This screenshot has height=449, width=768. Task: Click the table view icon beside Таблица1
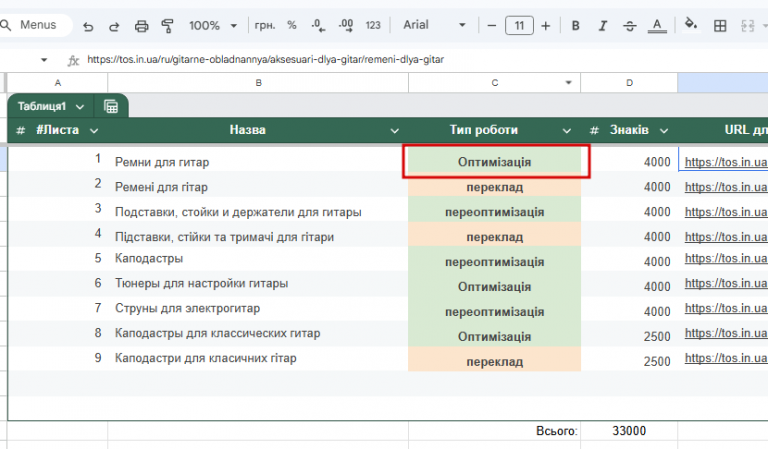111,106
